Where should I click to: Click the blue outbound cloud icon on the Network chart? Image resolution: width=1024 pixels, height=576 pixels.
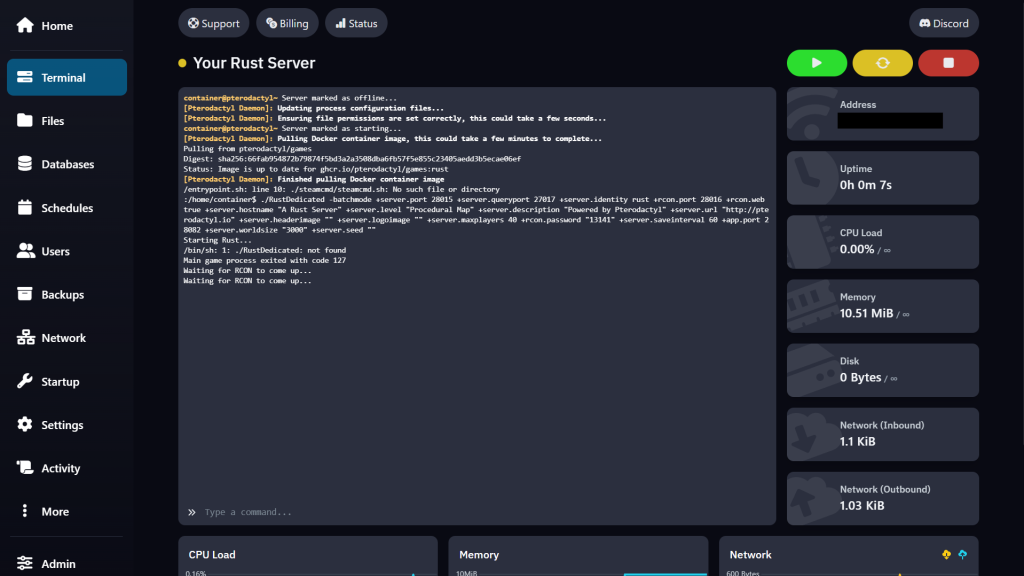[962, 554]
